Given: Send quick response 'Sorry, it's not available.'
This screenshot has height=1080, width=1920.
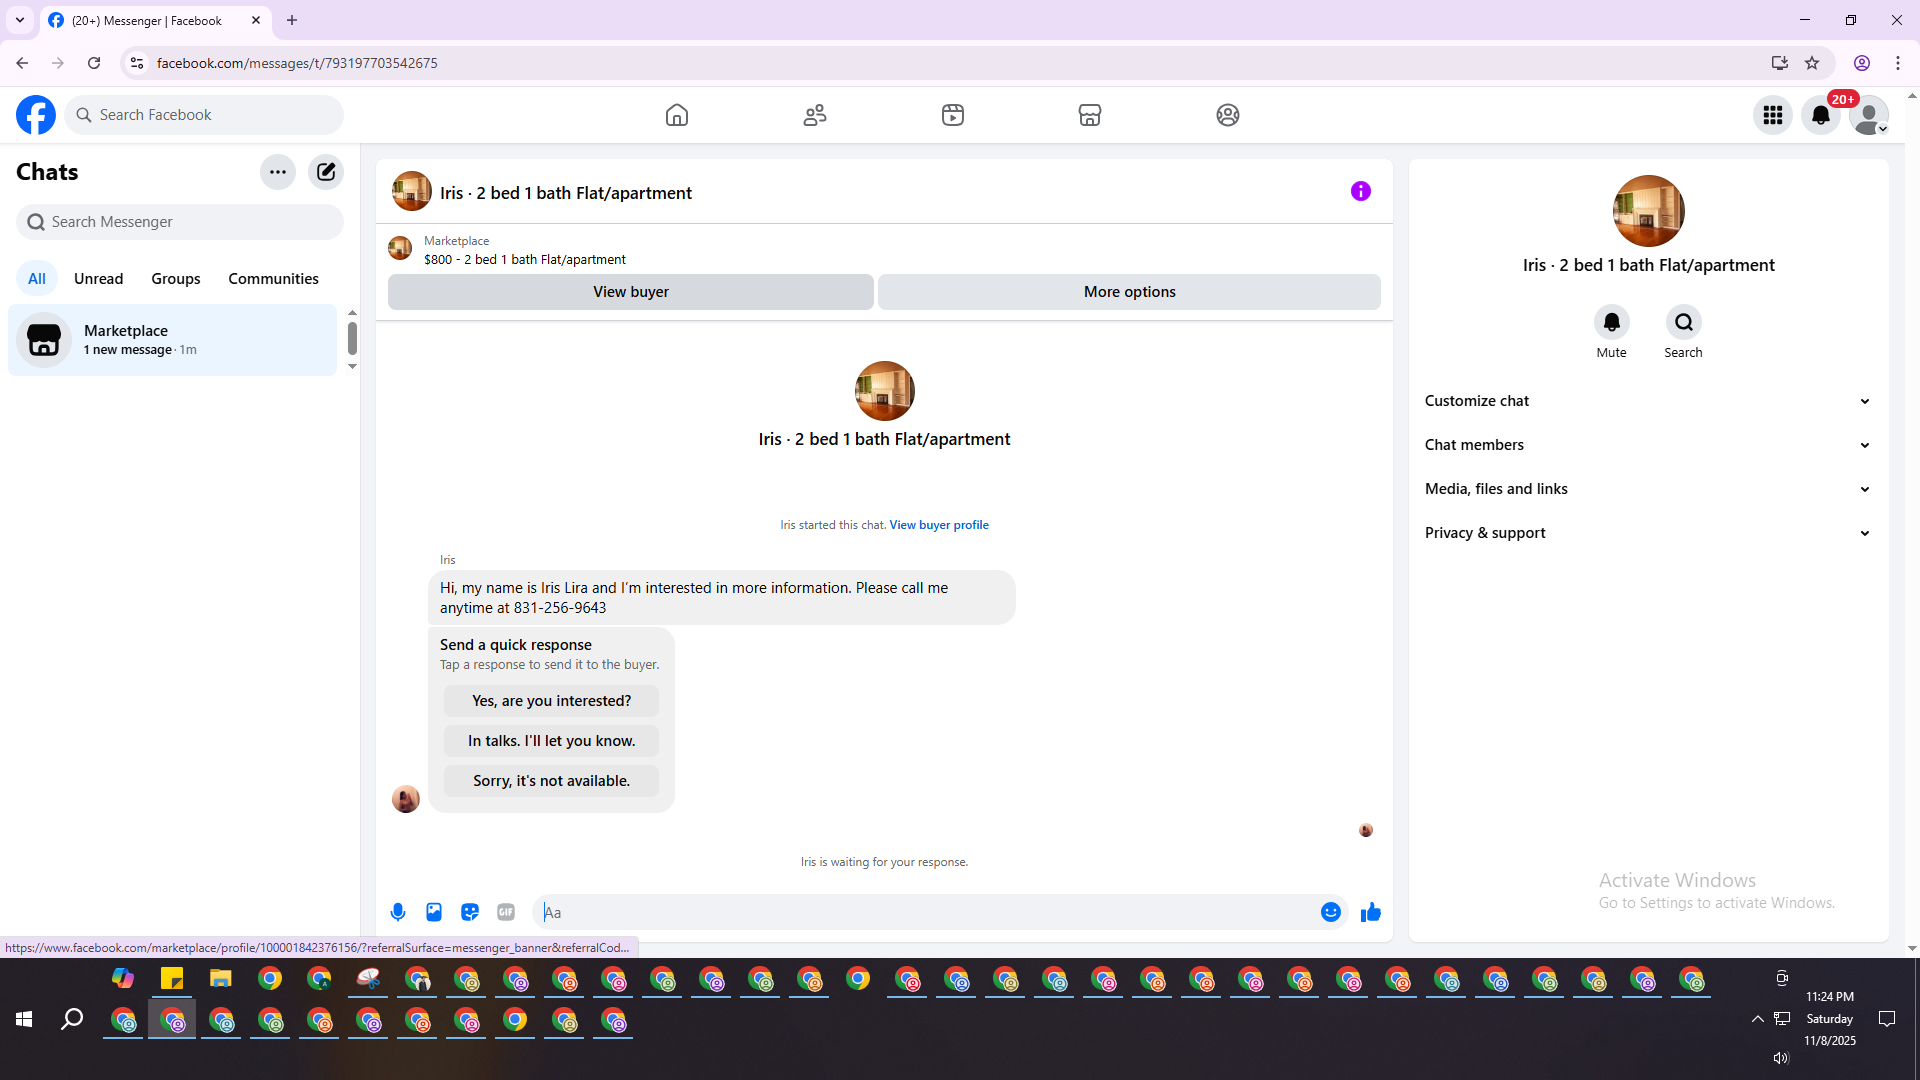Looking at the screenshot, I should coord(551,781).
